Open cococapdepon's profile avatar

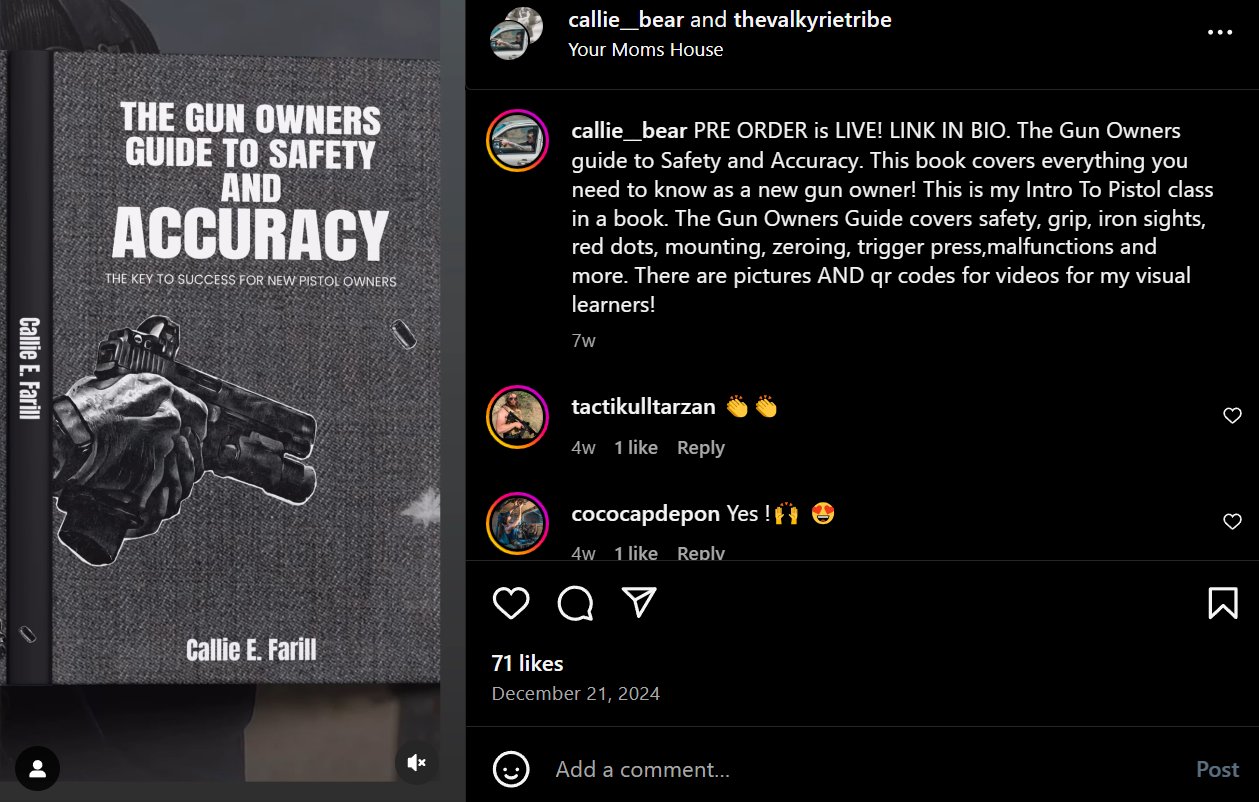[517, 522]
